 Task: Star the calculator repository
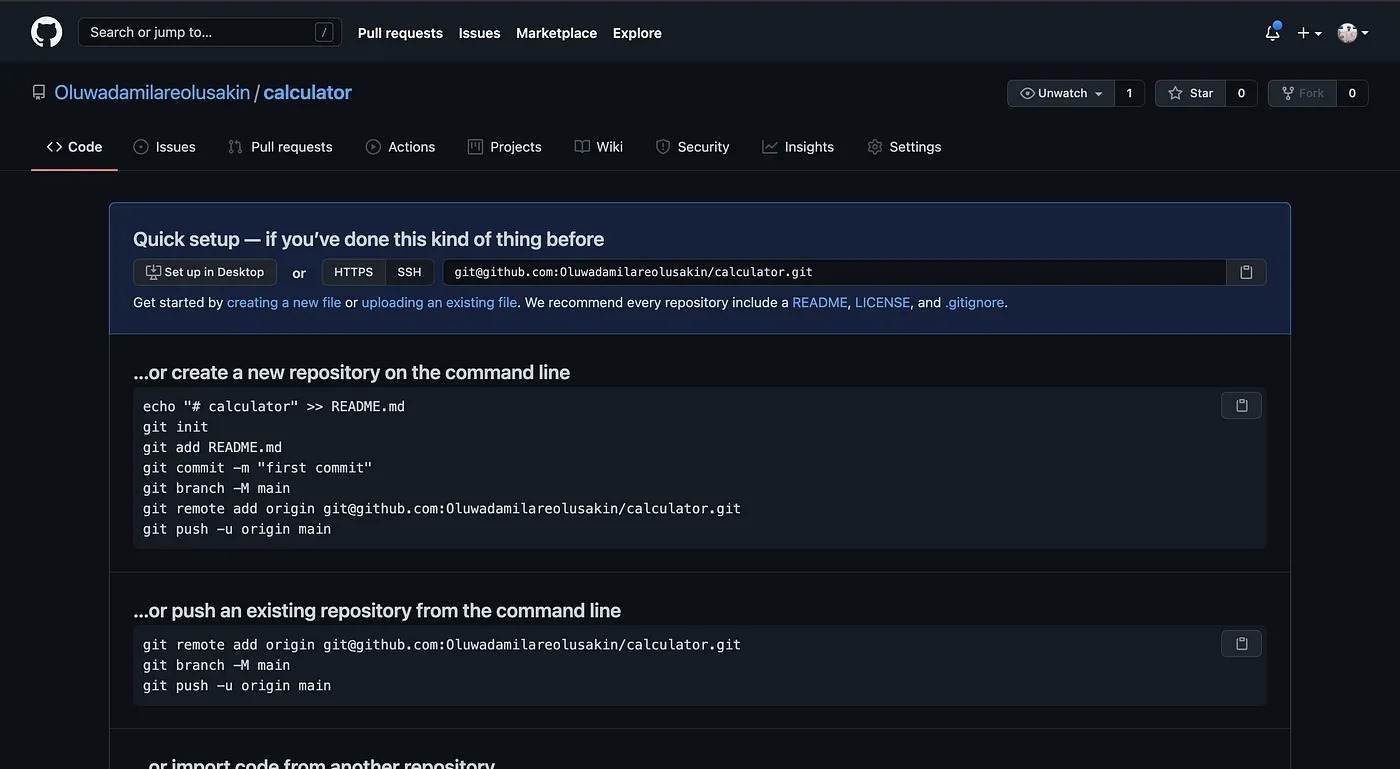[1190, 93]
